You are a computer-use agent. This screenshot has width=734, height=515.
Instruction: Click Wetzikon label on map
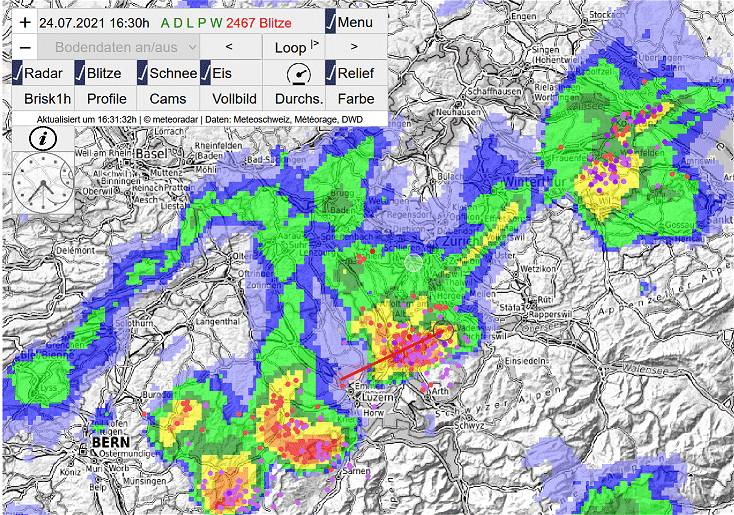tap(537, 269)
